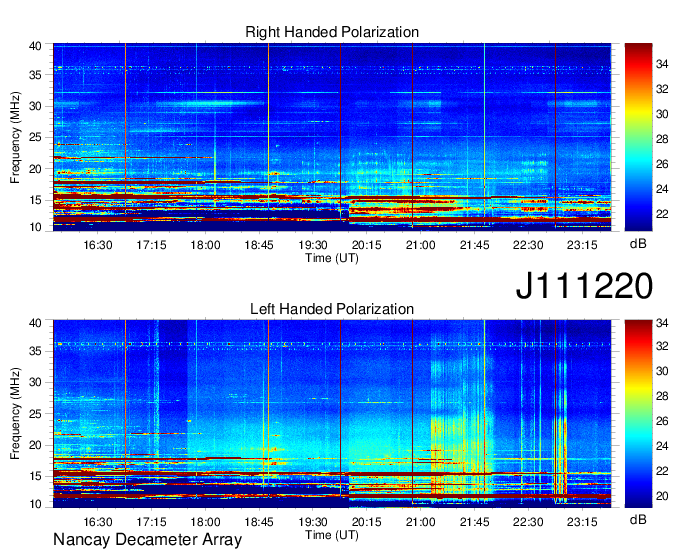Click value 26 on Left Handed colorbar
The height and width of the screenshot is (552, 680).
click(x=662, y=421)
